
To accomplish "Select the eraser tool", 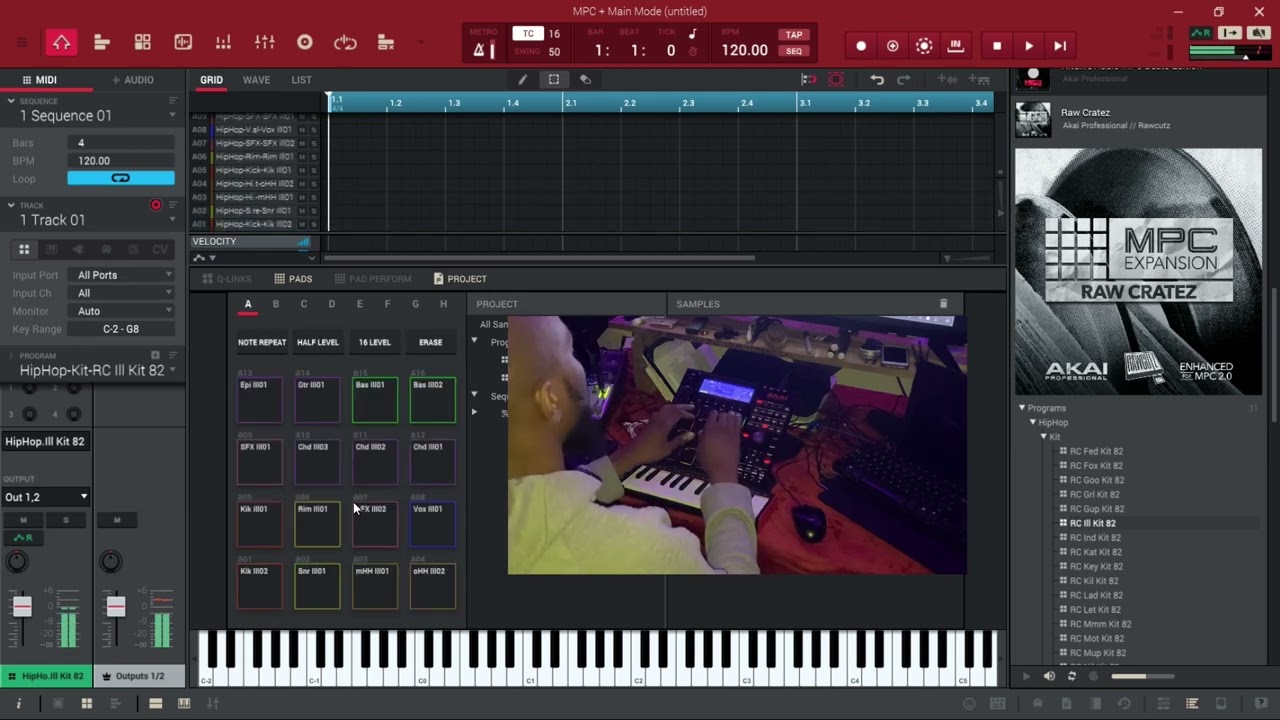I will (x=585, y=80).
